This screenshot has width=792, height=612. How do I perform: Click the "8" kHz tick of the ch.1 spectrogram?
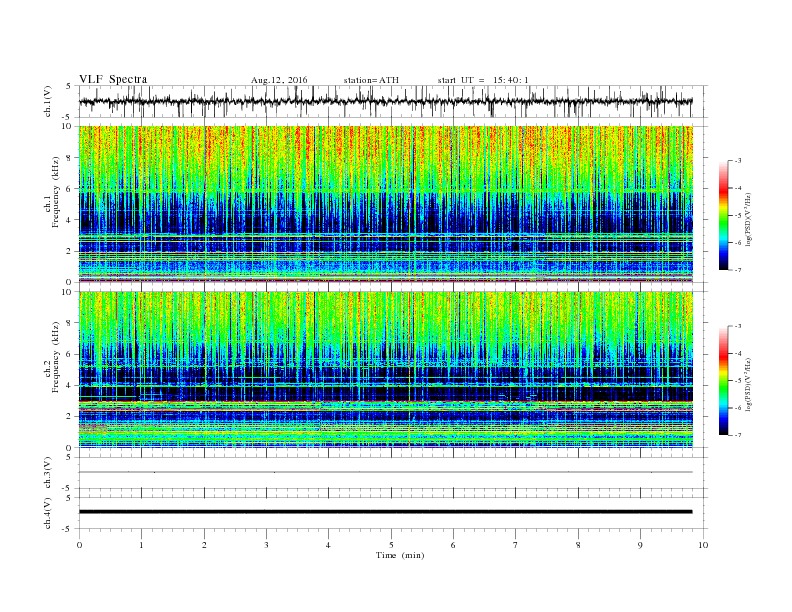[x=69, y=158]
